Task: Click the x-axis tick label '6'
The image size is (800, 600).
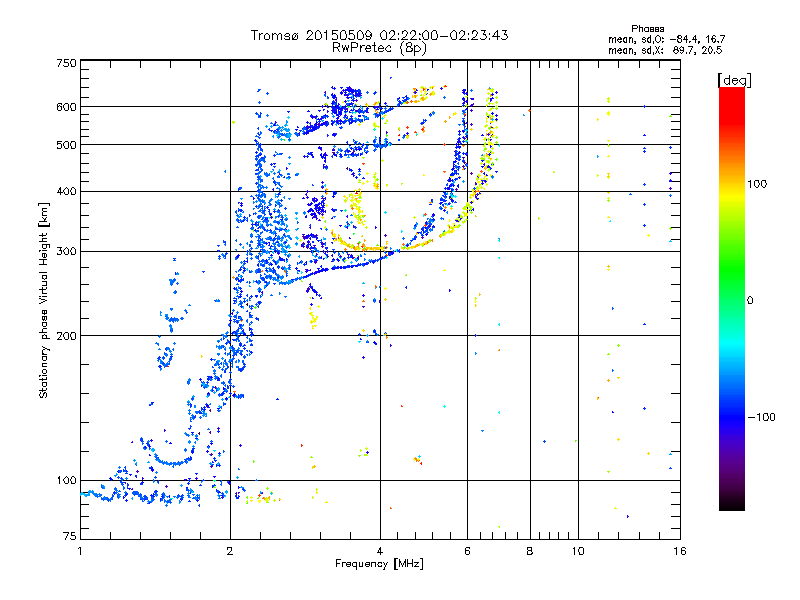Action: (467, 551)
